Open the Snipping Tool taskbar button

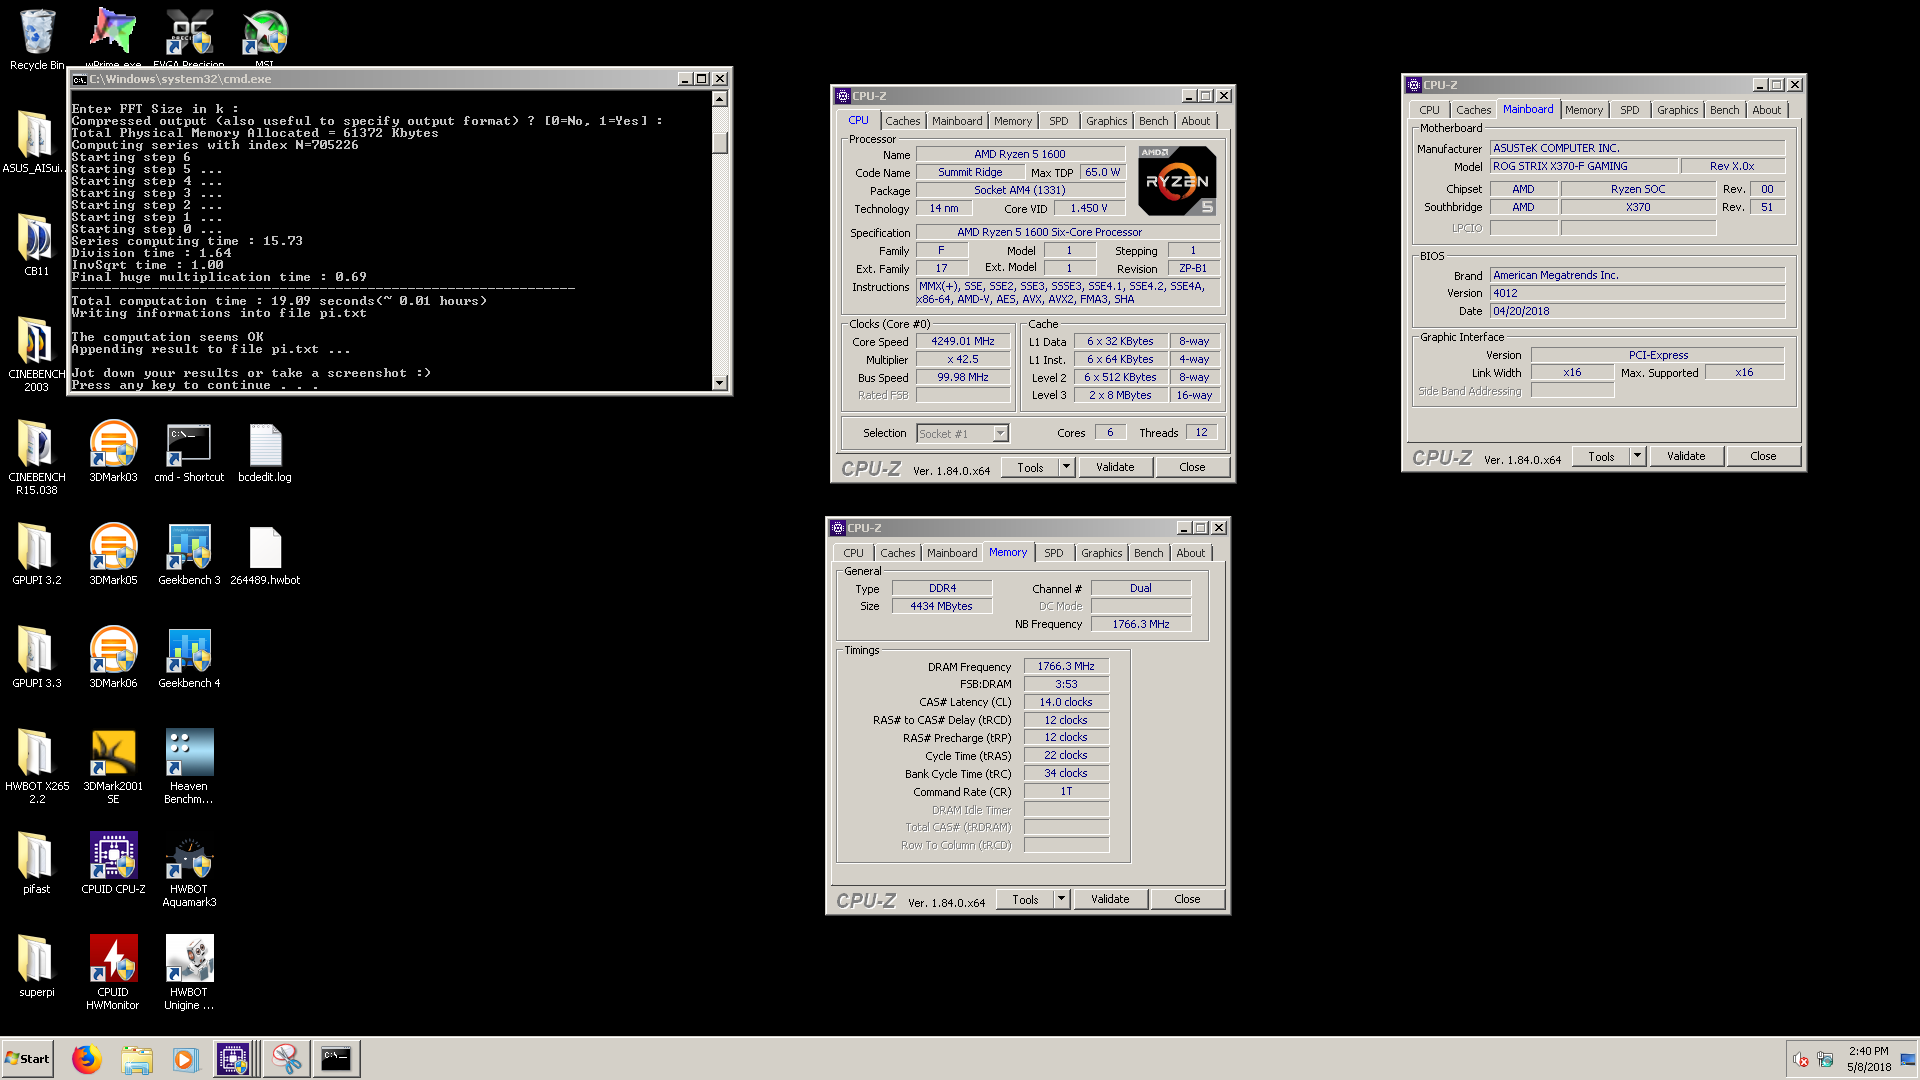(287, 1058)
